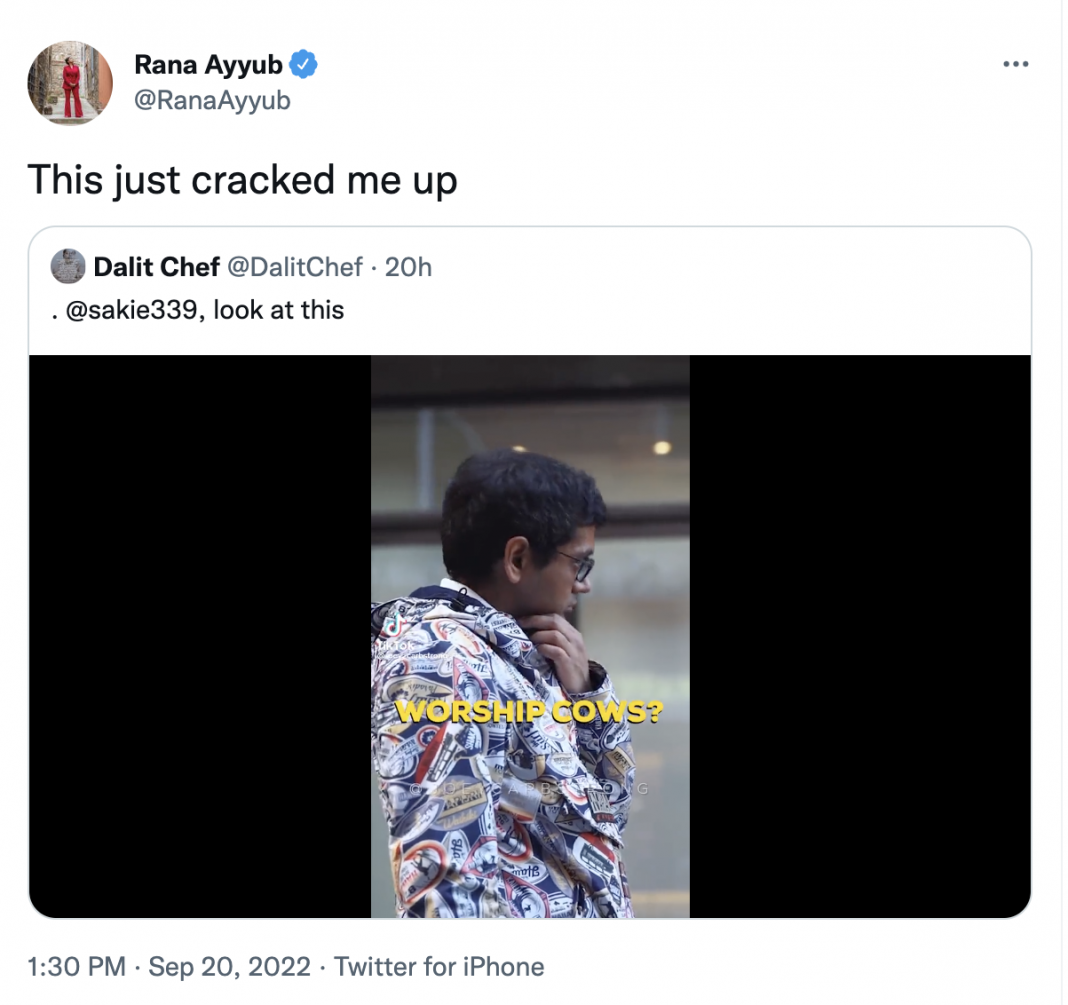Image resolution: width=1068 pixels, height=1005 pixels.
Task: Play the embedded TikTok video
Action: click(x=530, y=637)
